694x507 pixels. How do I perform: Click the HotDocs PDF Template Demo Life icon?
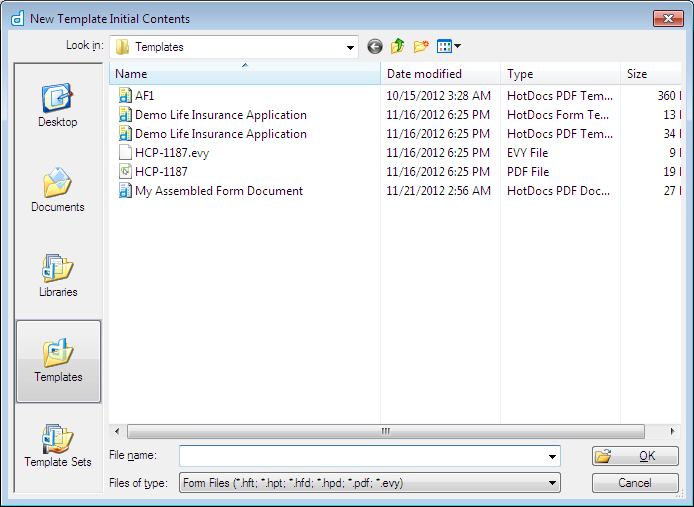125,134
